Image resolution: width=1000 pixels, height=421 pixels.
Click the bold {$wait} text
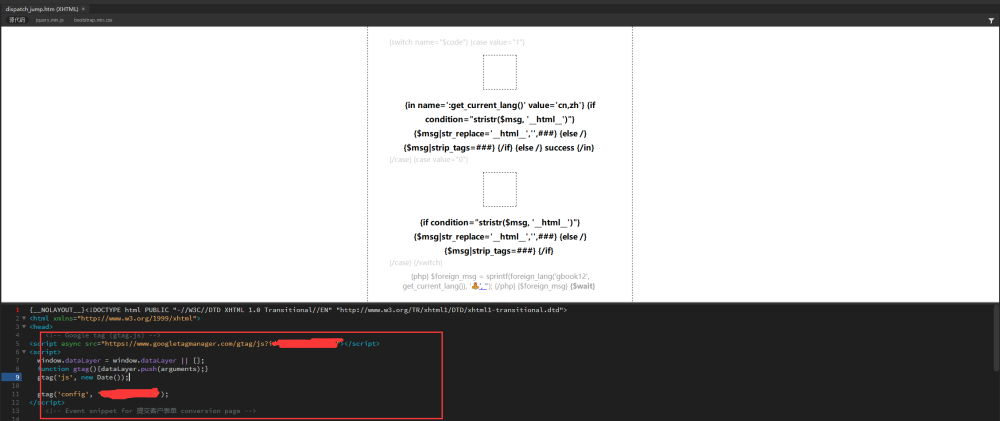[x=584, y=287]
